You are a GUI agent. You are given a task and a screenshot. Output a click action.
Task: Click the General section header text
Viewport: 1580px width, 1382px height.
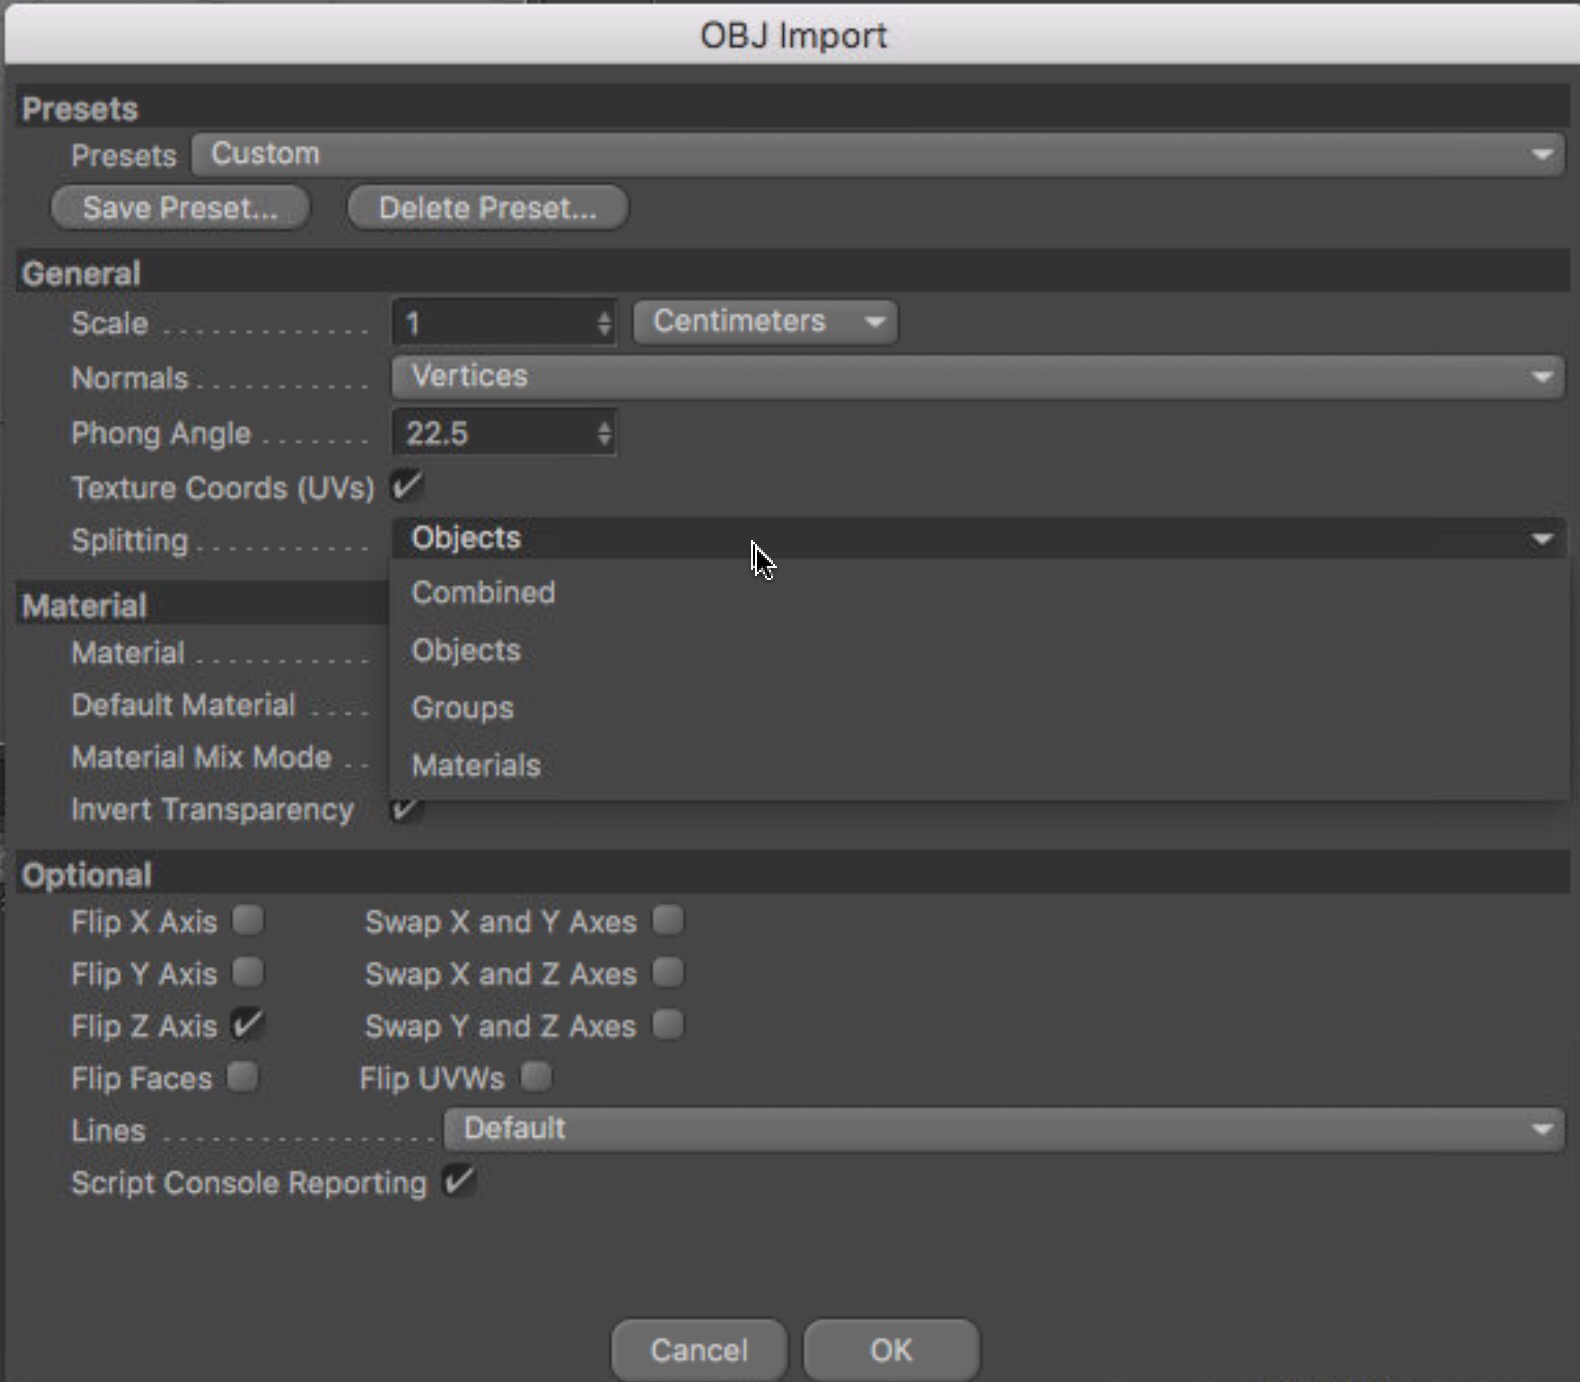click(81, 273)
